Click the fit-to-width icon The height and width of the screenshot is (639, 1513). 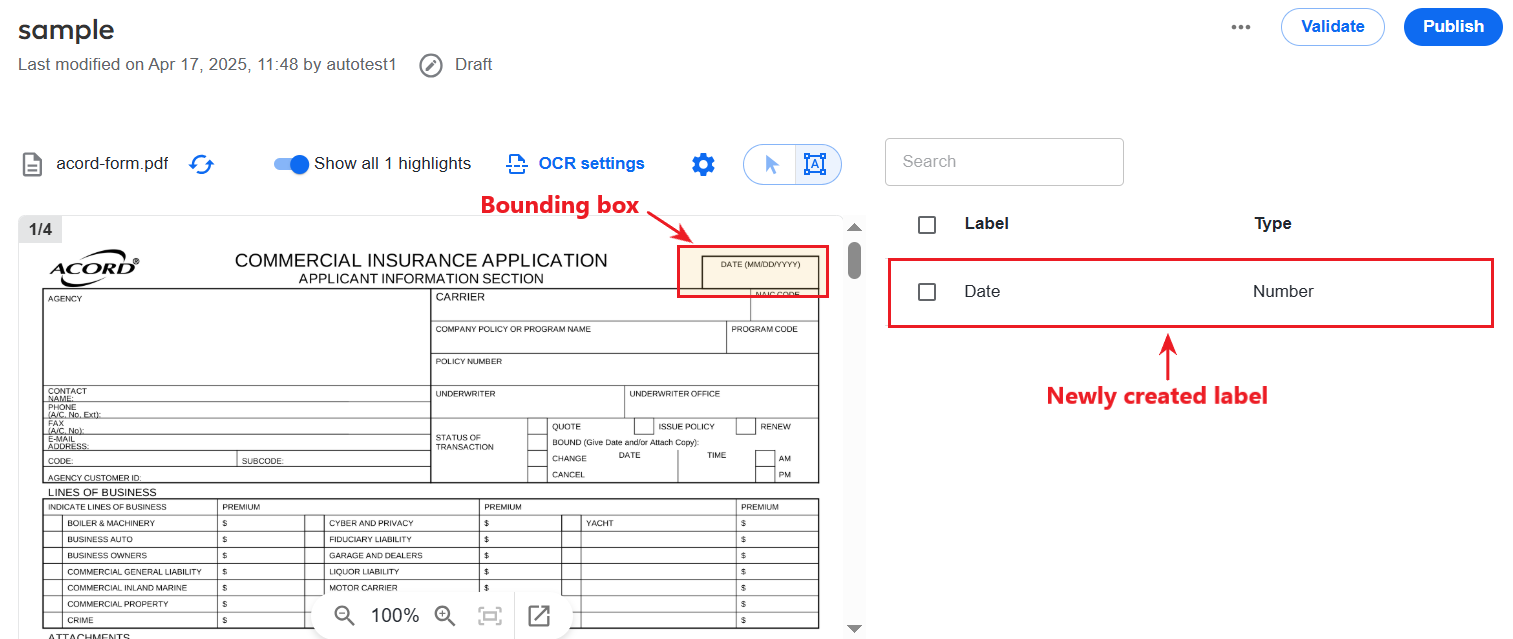[x=490, y=616]
